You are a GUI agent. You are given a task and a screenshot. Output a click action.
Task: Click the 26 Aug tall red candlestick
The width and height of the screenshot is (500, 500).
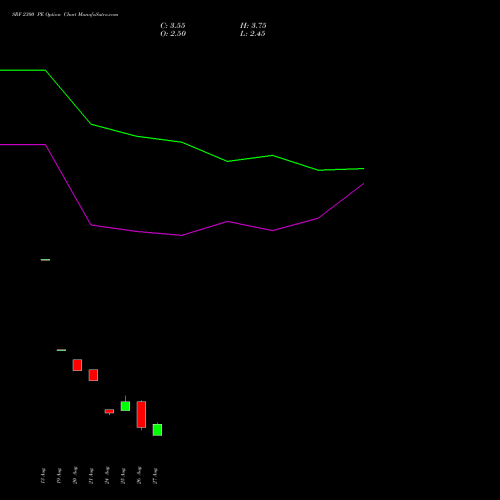pyautogui.click(x=141, y=414)
